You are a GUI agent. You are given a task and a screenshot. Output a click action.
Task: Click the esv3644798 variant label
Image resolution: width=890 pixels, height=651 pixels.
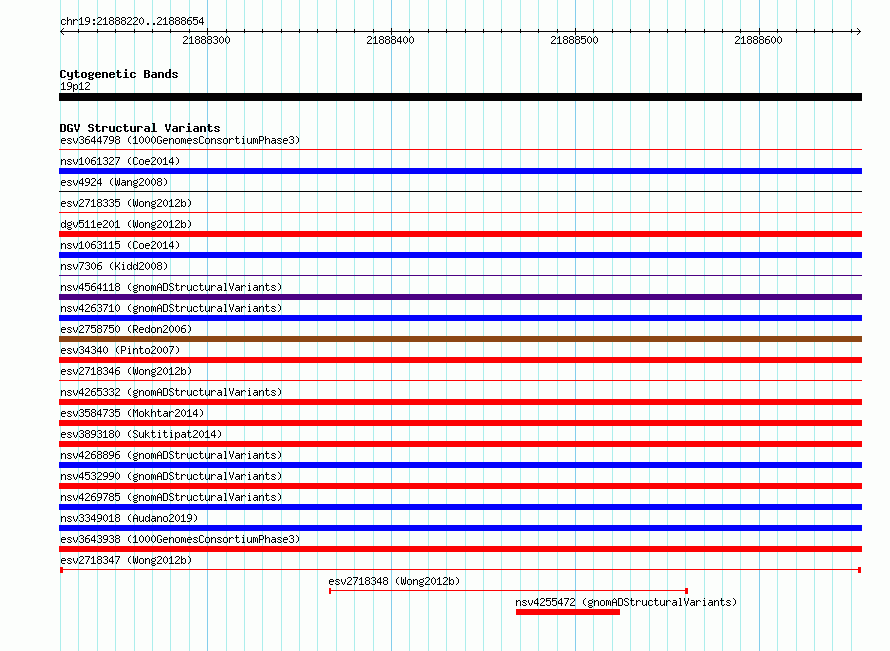click(x=180, y=140)
